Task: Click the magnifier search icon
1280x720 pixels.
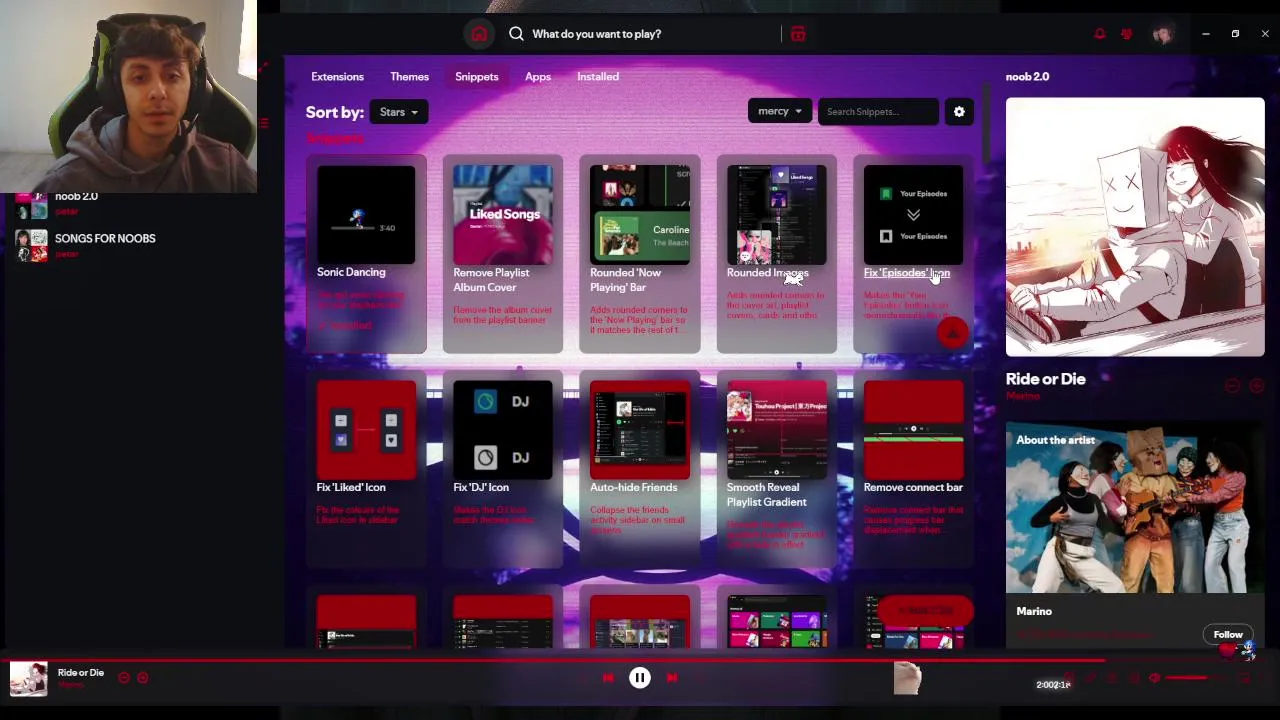Action: pyautogui.click(x=516, y=34)
